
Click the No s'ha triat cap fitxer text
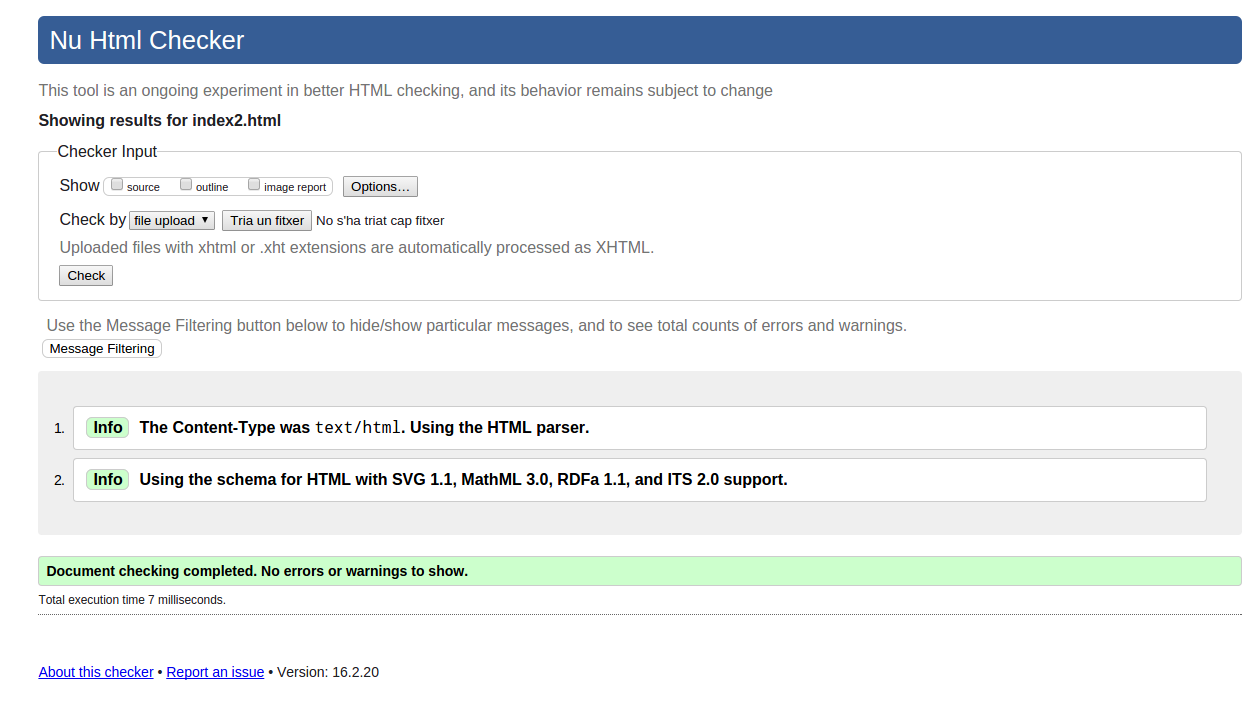click(380, 221)
